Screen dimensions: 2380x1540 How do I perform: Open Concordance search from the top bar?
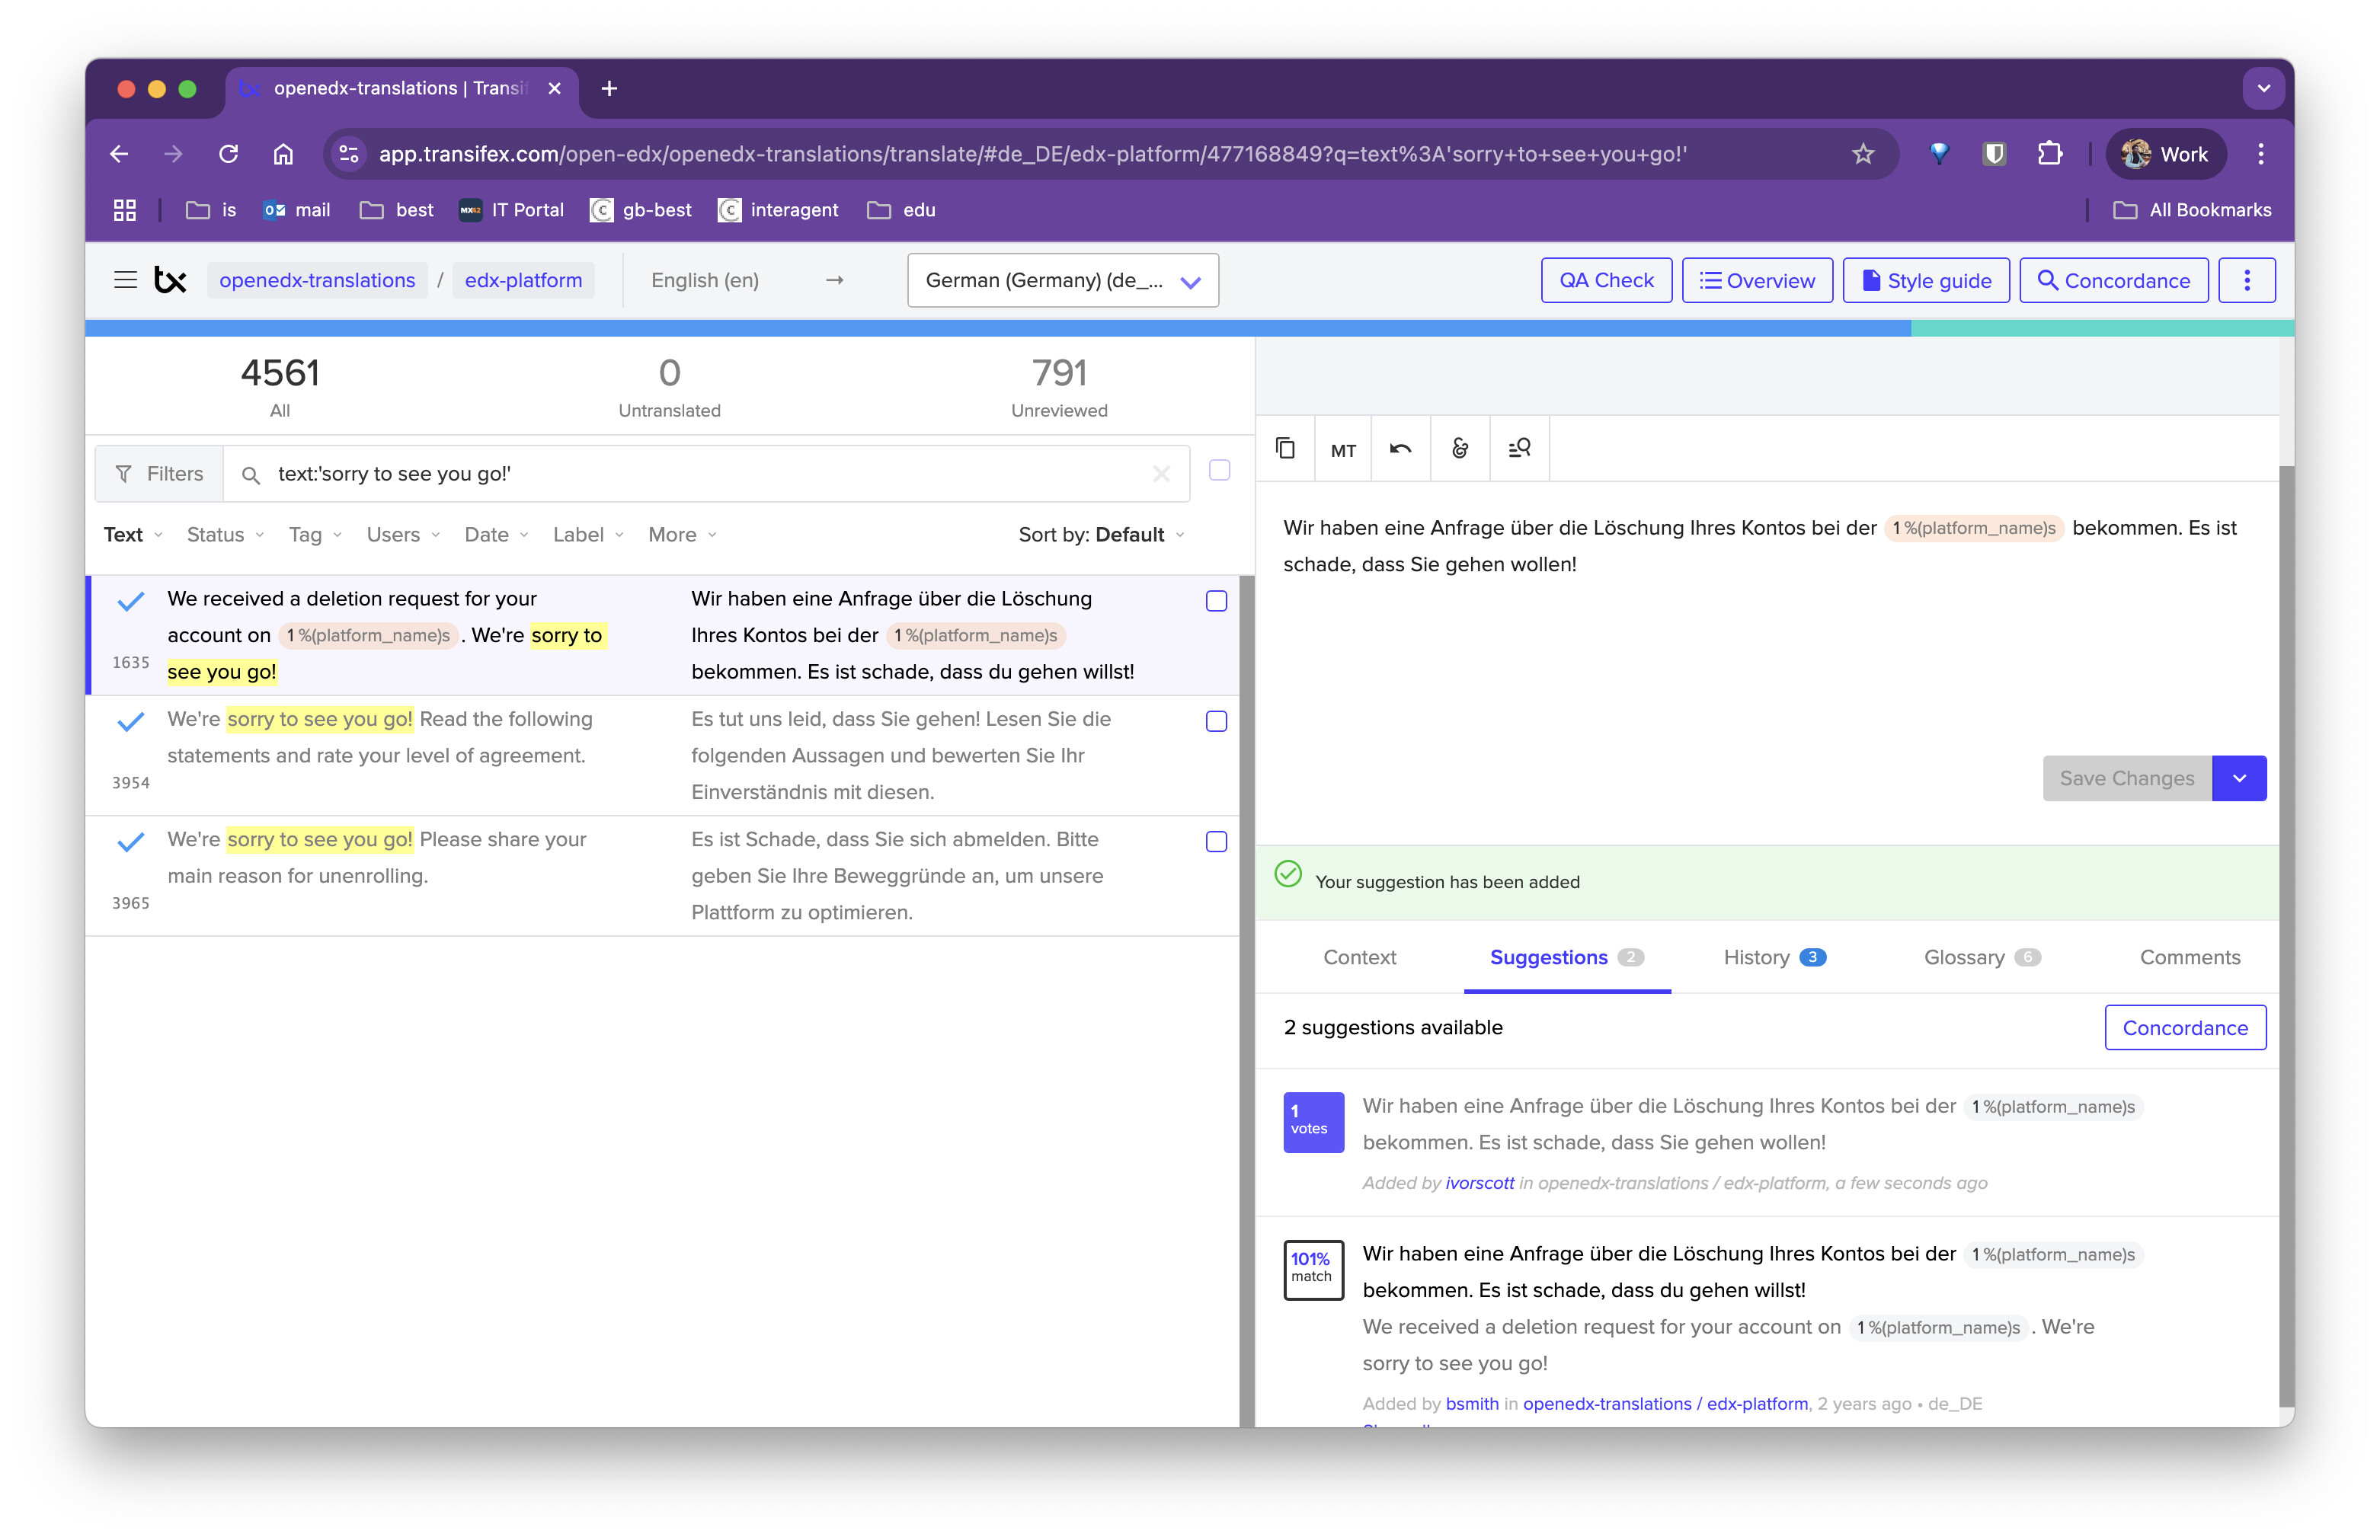point(2113,280)
